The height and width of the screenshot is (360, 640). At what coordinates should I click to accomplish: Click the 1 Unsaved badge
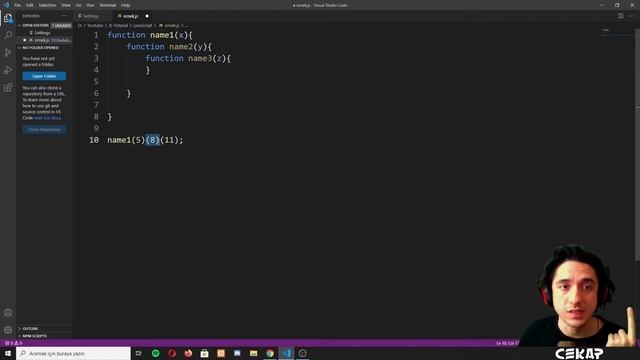61,25
